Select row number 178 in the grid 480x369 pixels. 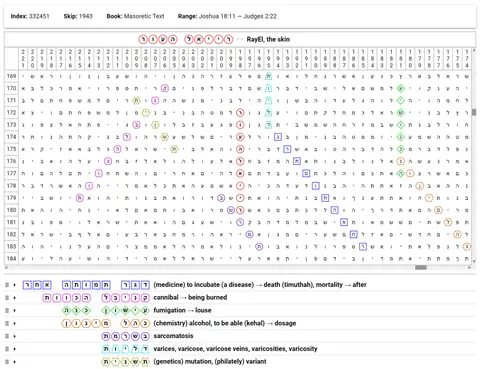pyautogui.click(x=11, y=186)
